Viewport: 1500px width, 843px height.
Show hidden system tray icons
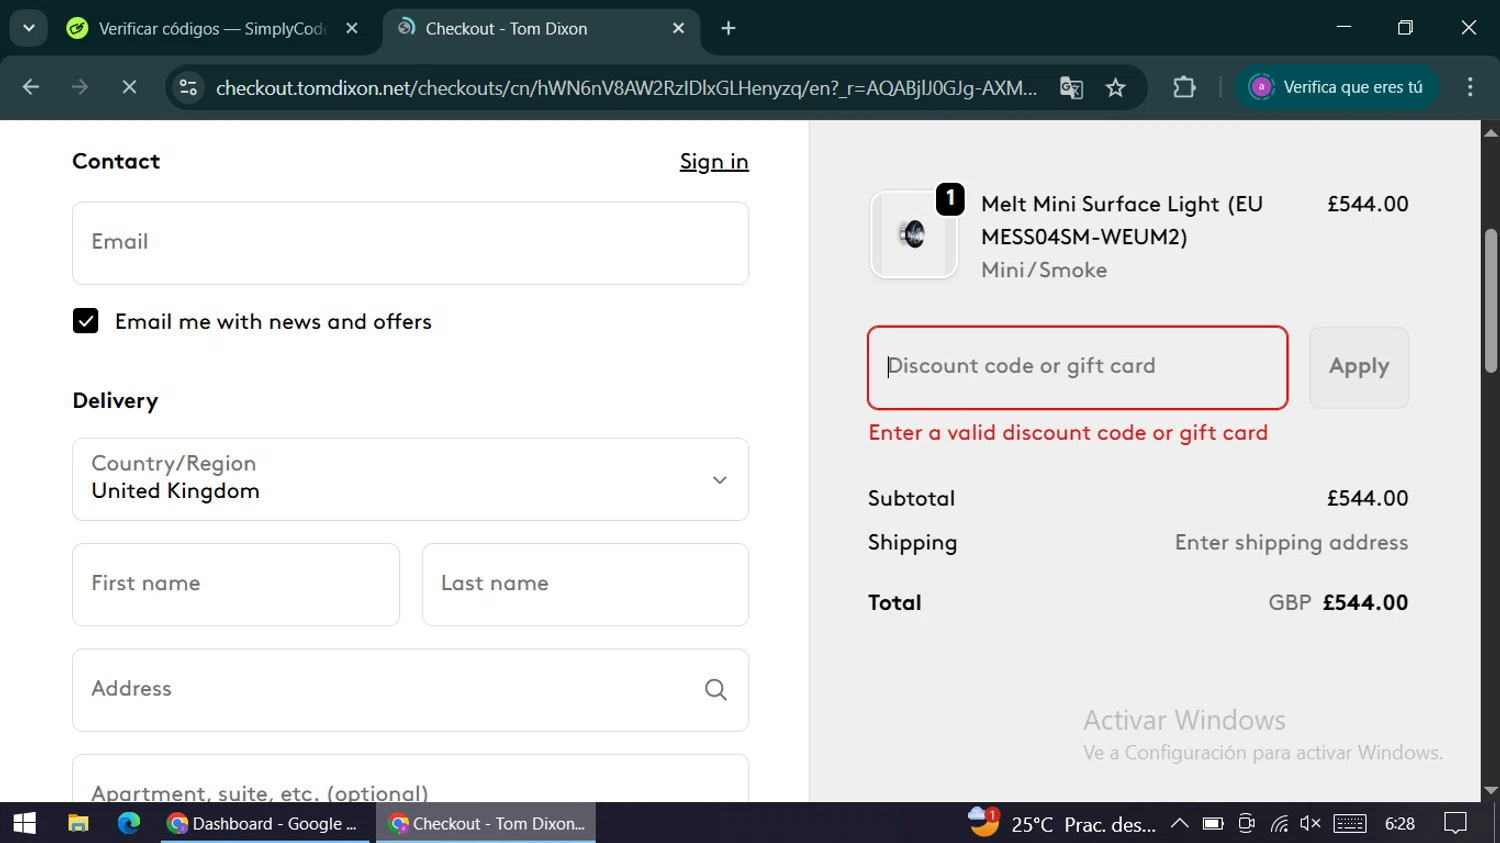[x=1180, y=823]
